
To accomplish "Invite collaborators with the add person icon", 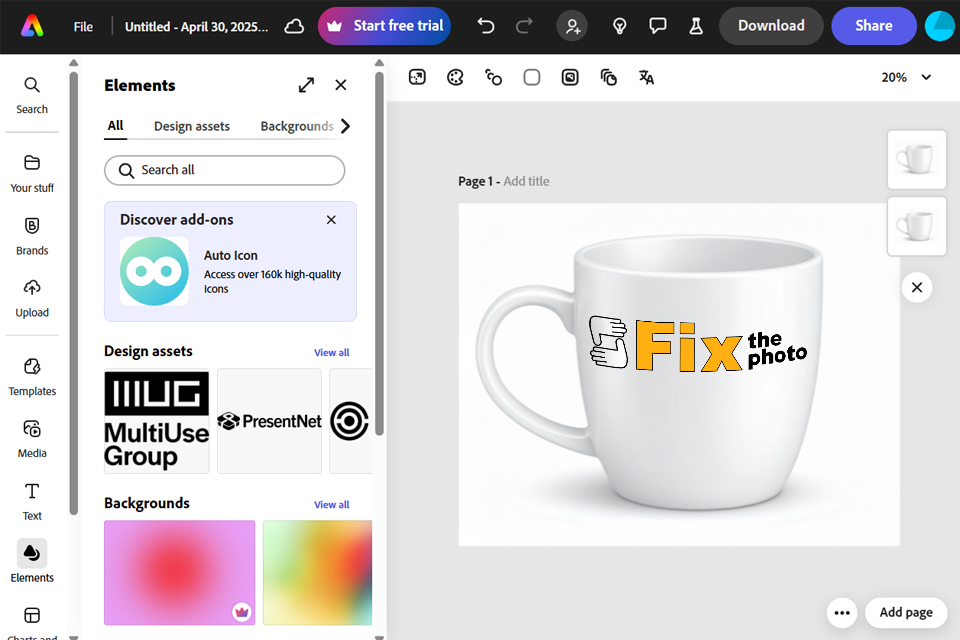I will pyautogui.click(x=572, y=26).
